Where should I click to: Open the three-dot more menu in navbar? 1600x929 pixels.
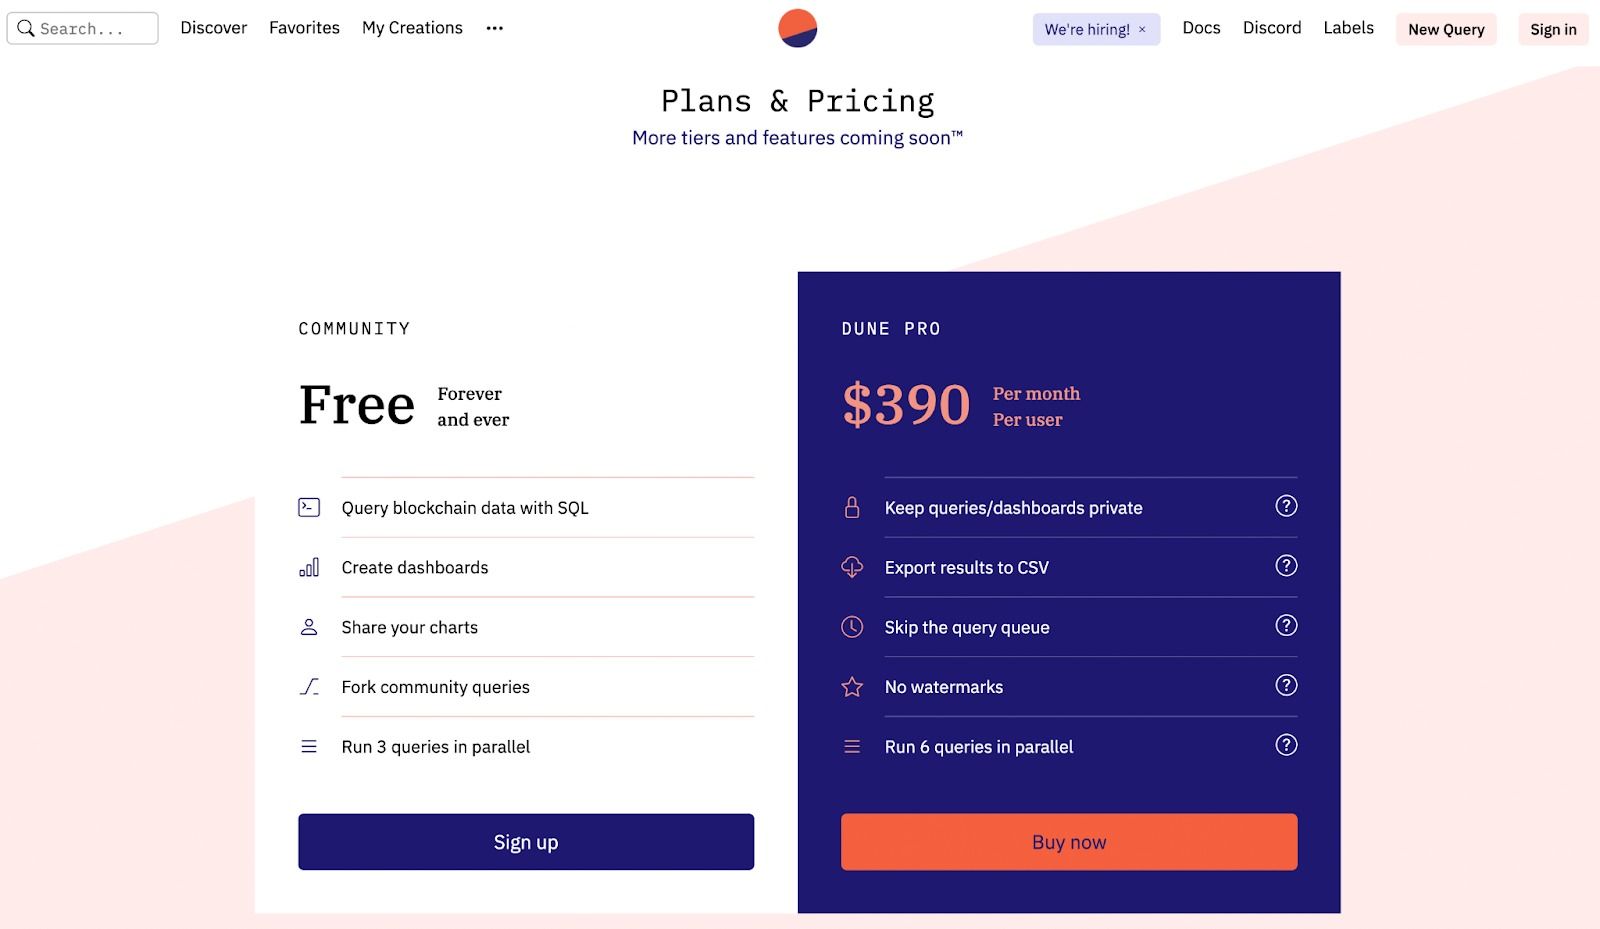(494, 28)
